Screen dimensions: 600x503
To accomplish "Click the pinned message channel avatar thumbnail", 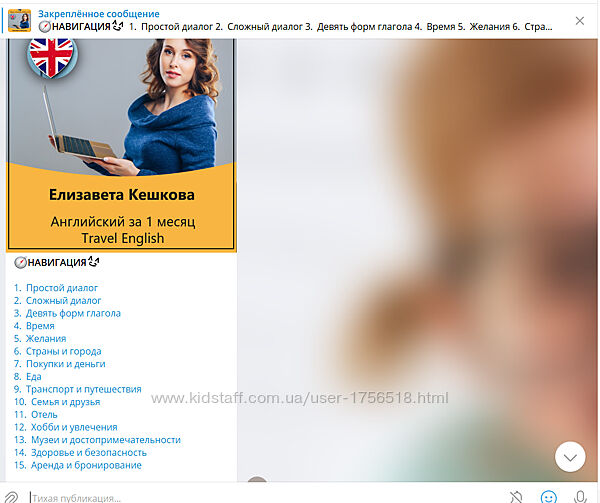I will [x=19, y=20].
